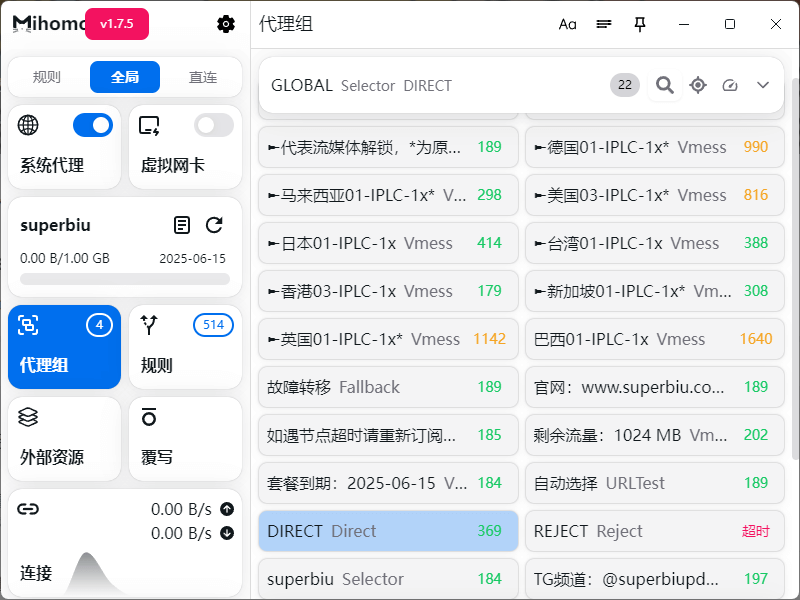The width and height of the screenshot is (800, 600).
Task: Click the pin window icon
Action: pos(640,24)
